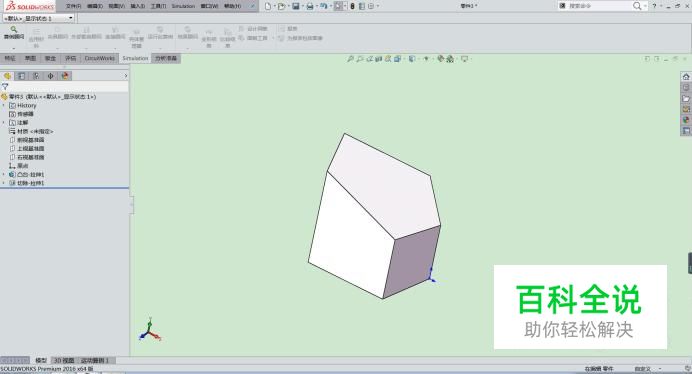Open View Settings monitor icon
The width and height of the screenshot is (692, 374).
pyautogui.click(x=464, y=58)
